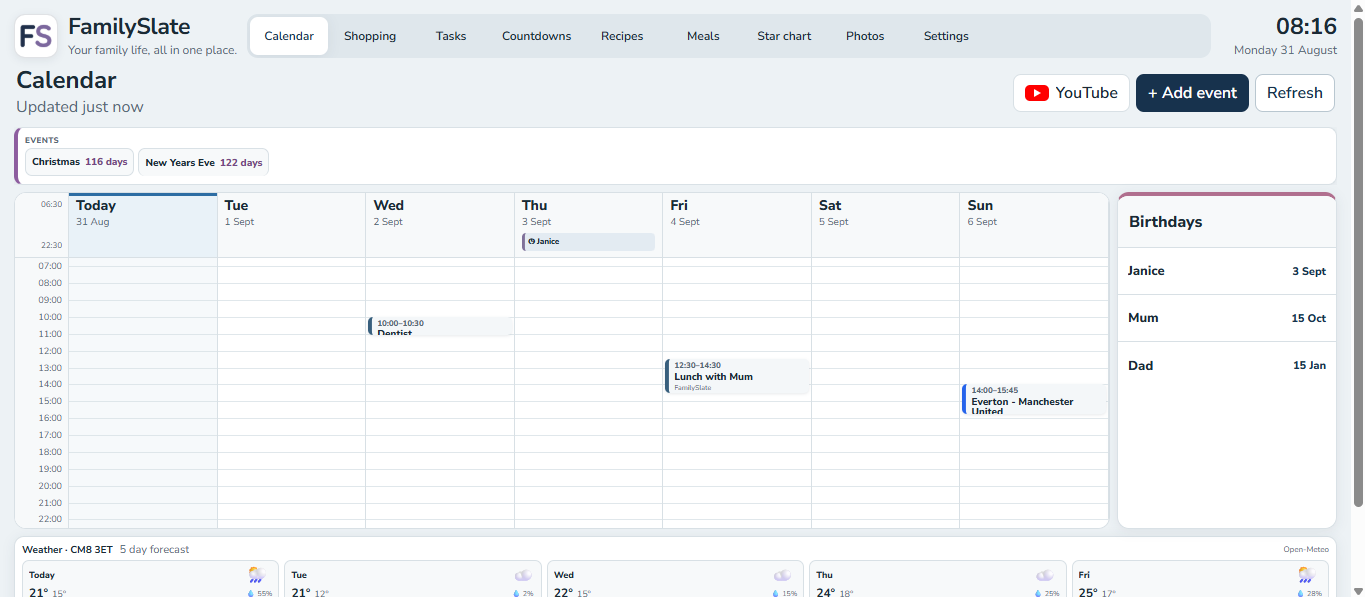This screenshot has width=1365, height=597.
Task: Open the Calendar tab
Action: (x=289, y=36)
